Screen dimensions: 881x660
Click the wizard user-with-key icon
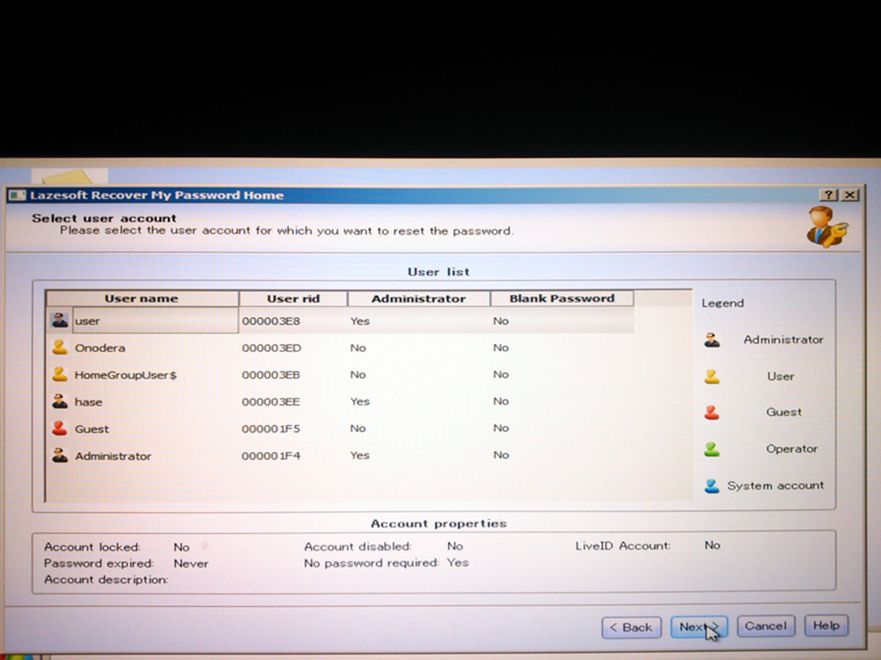click(x=827, y=227)
